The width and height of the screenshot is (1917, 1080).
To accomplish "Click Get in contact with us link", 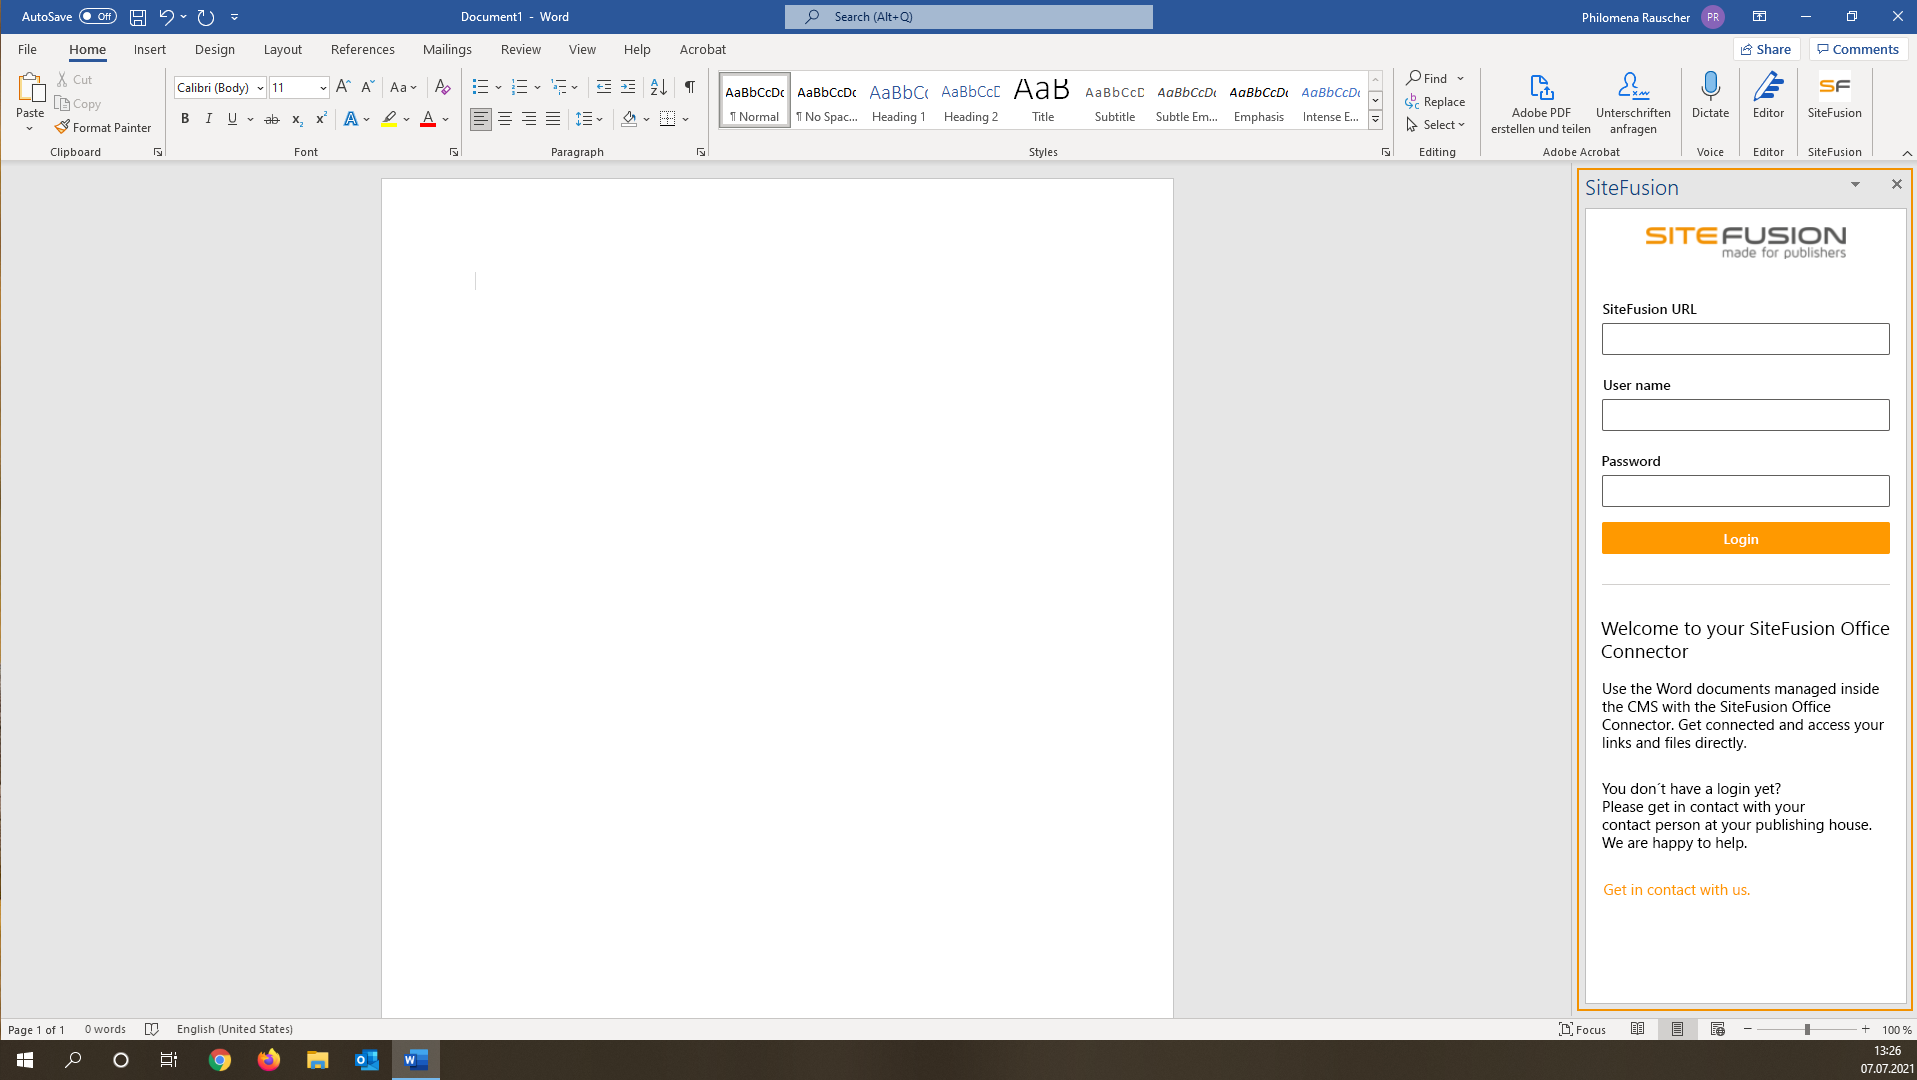I will pyautogui.click(x=1676, y=890).
